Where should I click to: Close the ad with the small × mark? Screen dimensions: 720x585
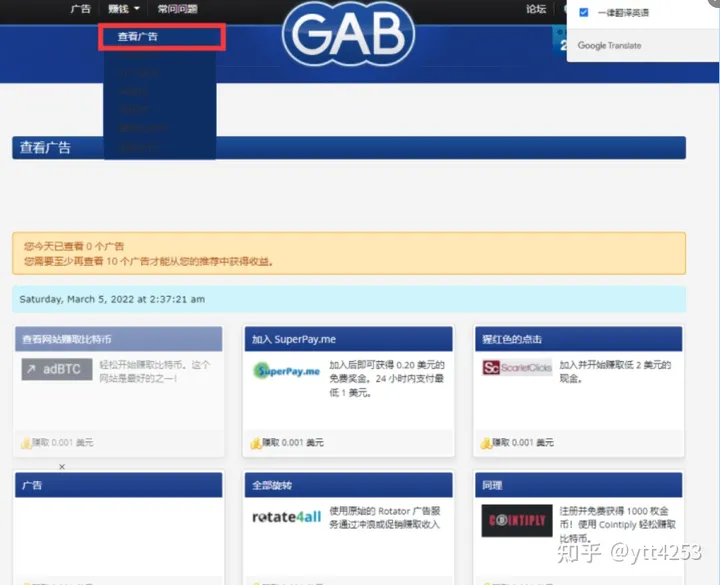(x=62, y=467)
